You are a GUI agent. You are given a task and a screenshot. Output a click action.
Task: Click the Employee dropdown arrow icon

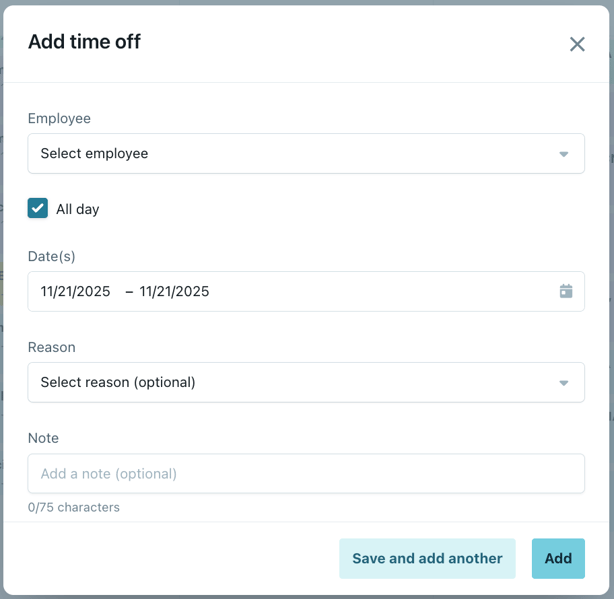click(x=564, y=154)
